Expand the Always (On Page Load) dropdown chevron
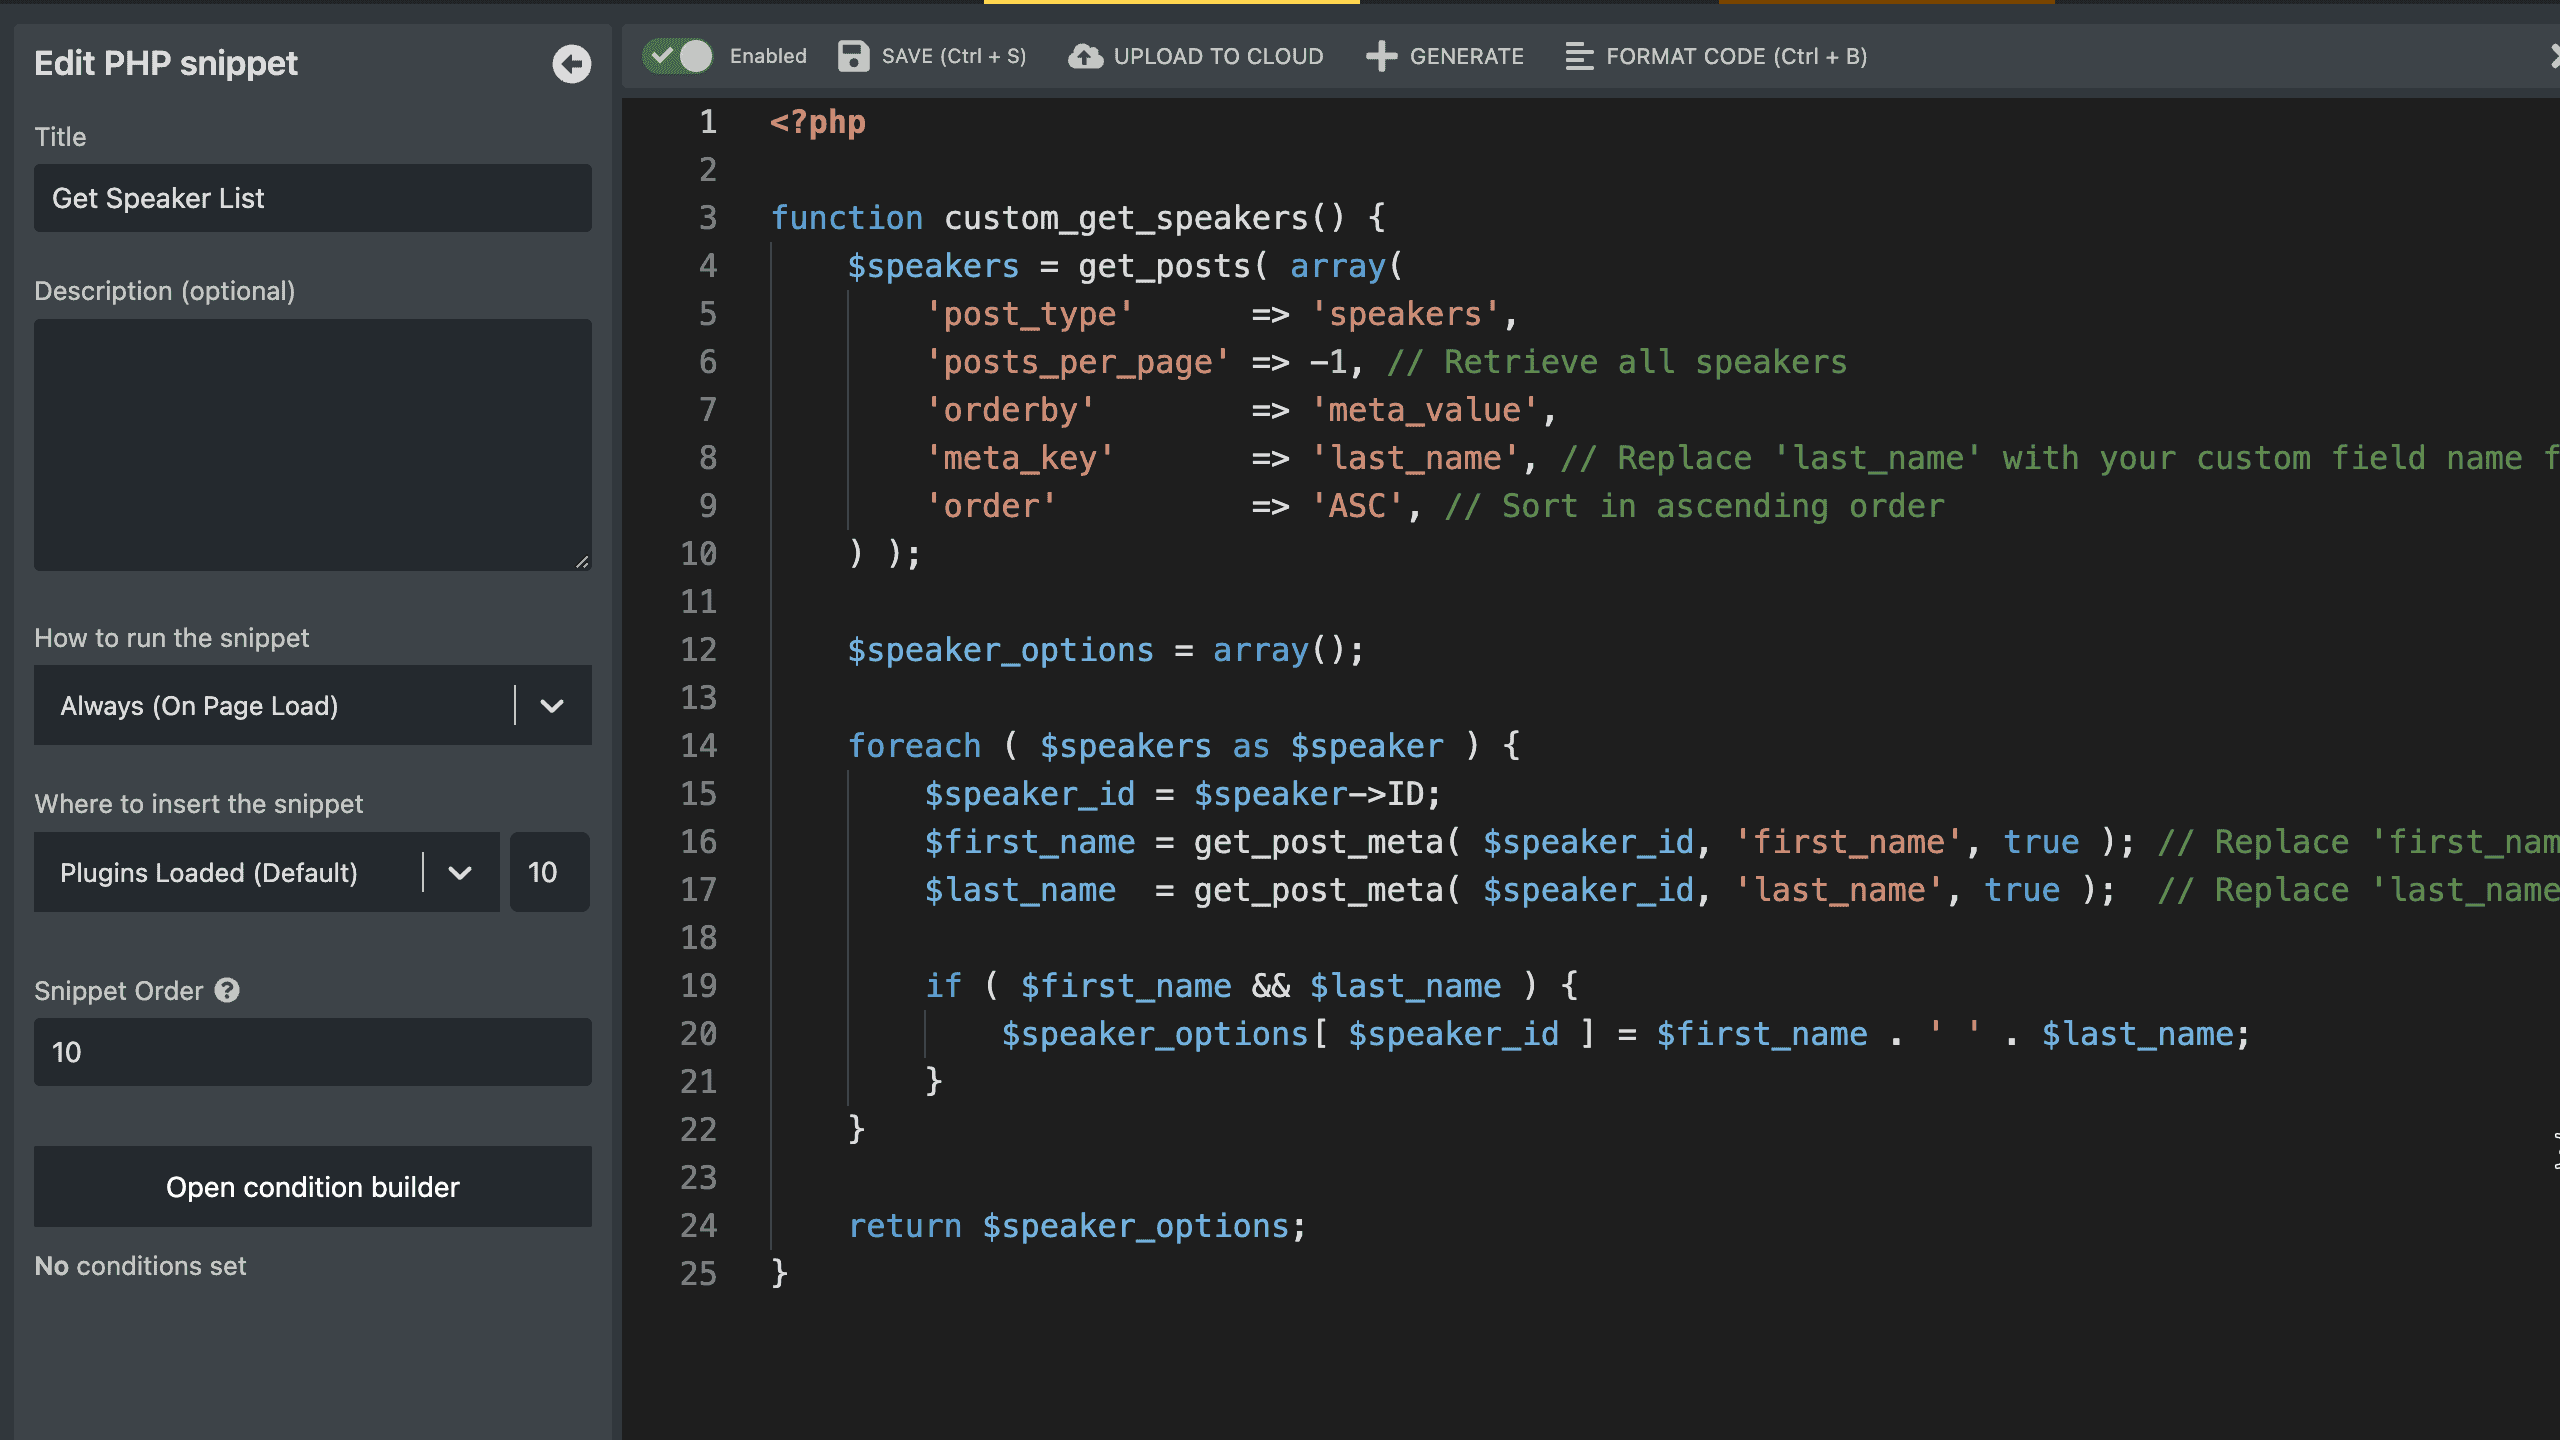This screenshot has height=1440, width=2560. pos(552,706)
